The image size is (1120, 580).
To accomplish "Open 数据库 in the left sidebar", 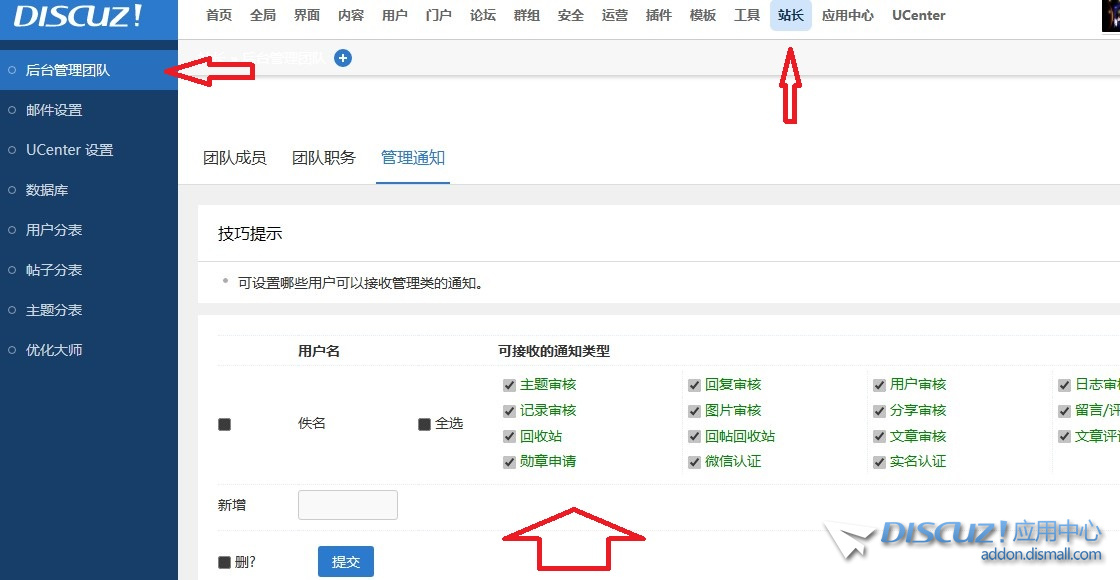I will [47, 190].
